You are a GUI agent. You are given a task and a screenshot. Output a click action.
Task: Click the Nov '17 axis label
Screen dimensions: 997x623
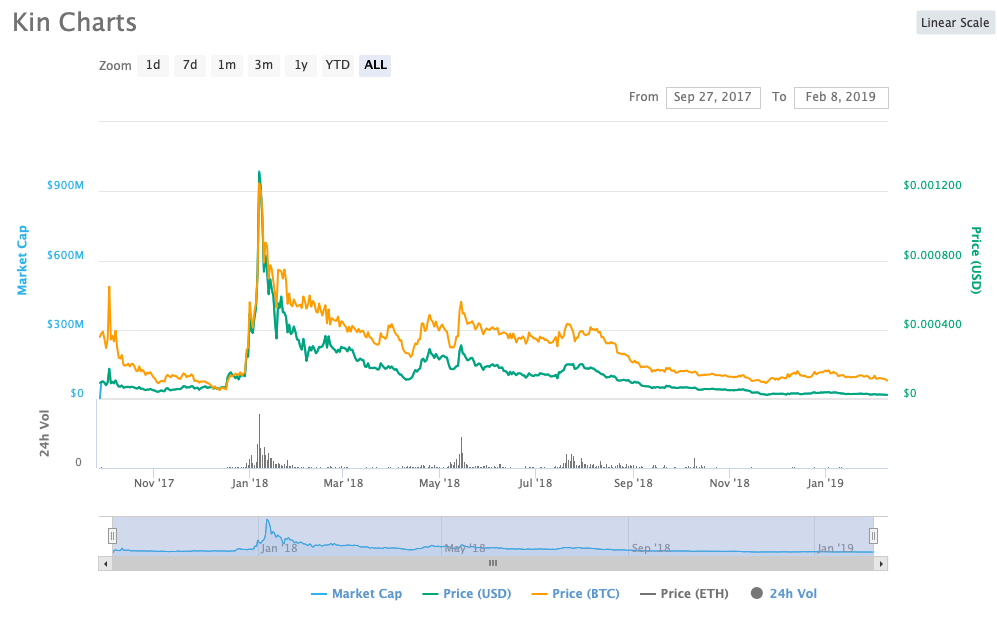[x=154, y=483]
